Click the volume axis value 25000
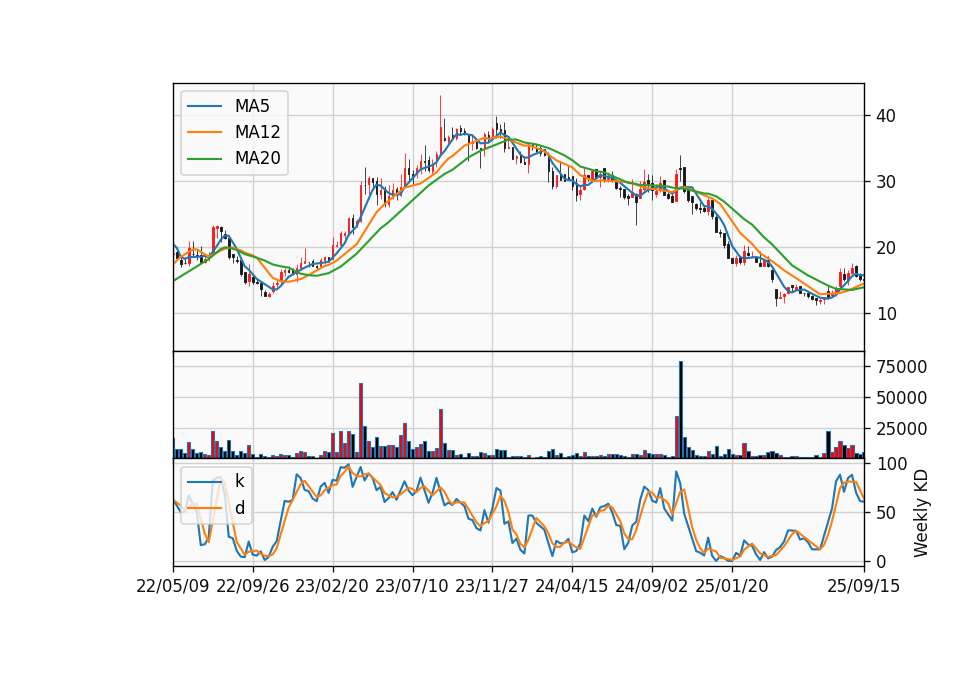The height and width of the screenshot is (690, 960). tap(901, 429)
